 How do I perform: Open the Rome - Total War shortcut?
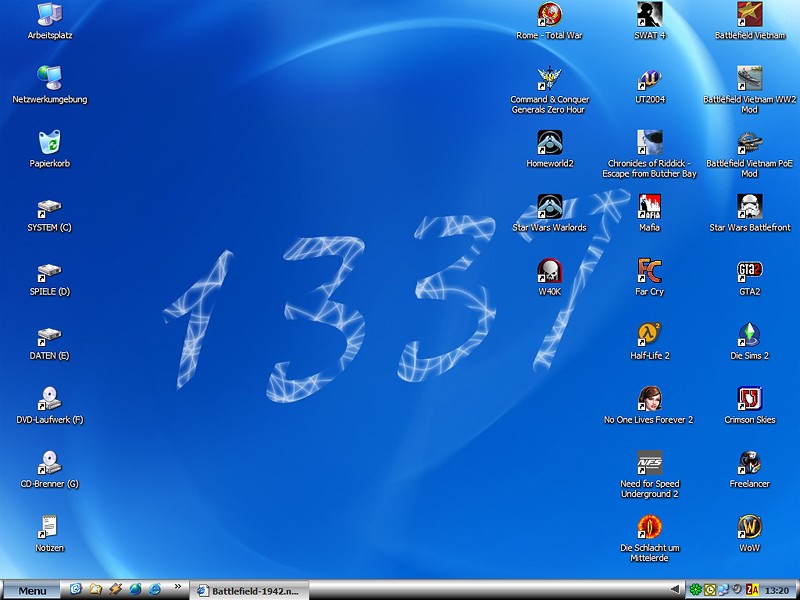coord(549,15)
